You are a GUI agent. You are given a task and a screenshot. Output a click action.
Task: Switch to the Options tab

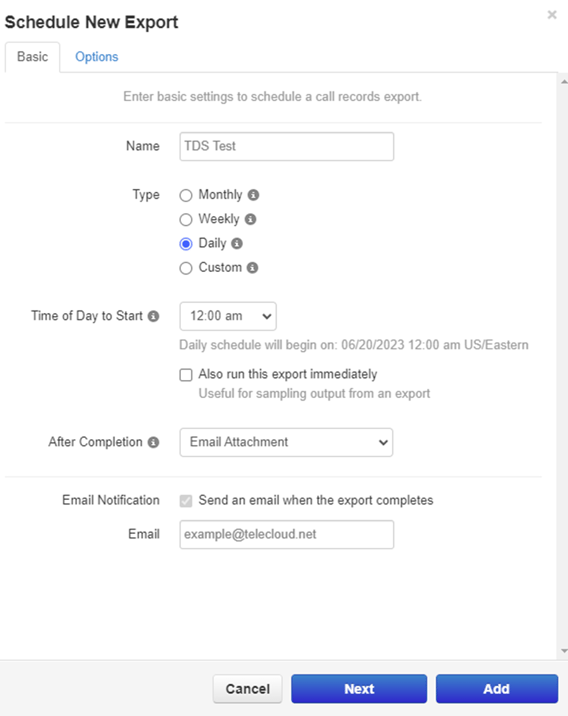tap(97, 57)
